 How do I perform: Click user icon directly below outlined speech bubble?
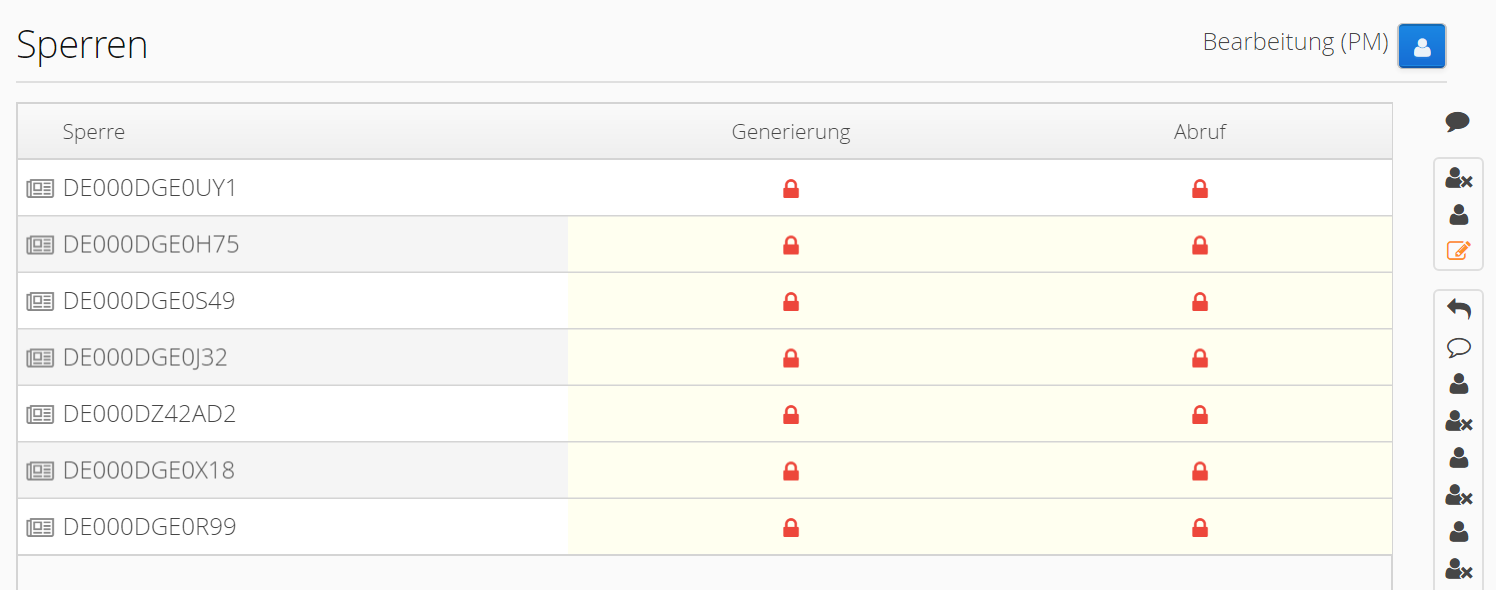[1458, 383]
